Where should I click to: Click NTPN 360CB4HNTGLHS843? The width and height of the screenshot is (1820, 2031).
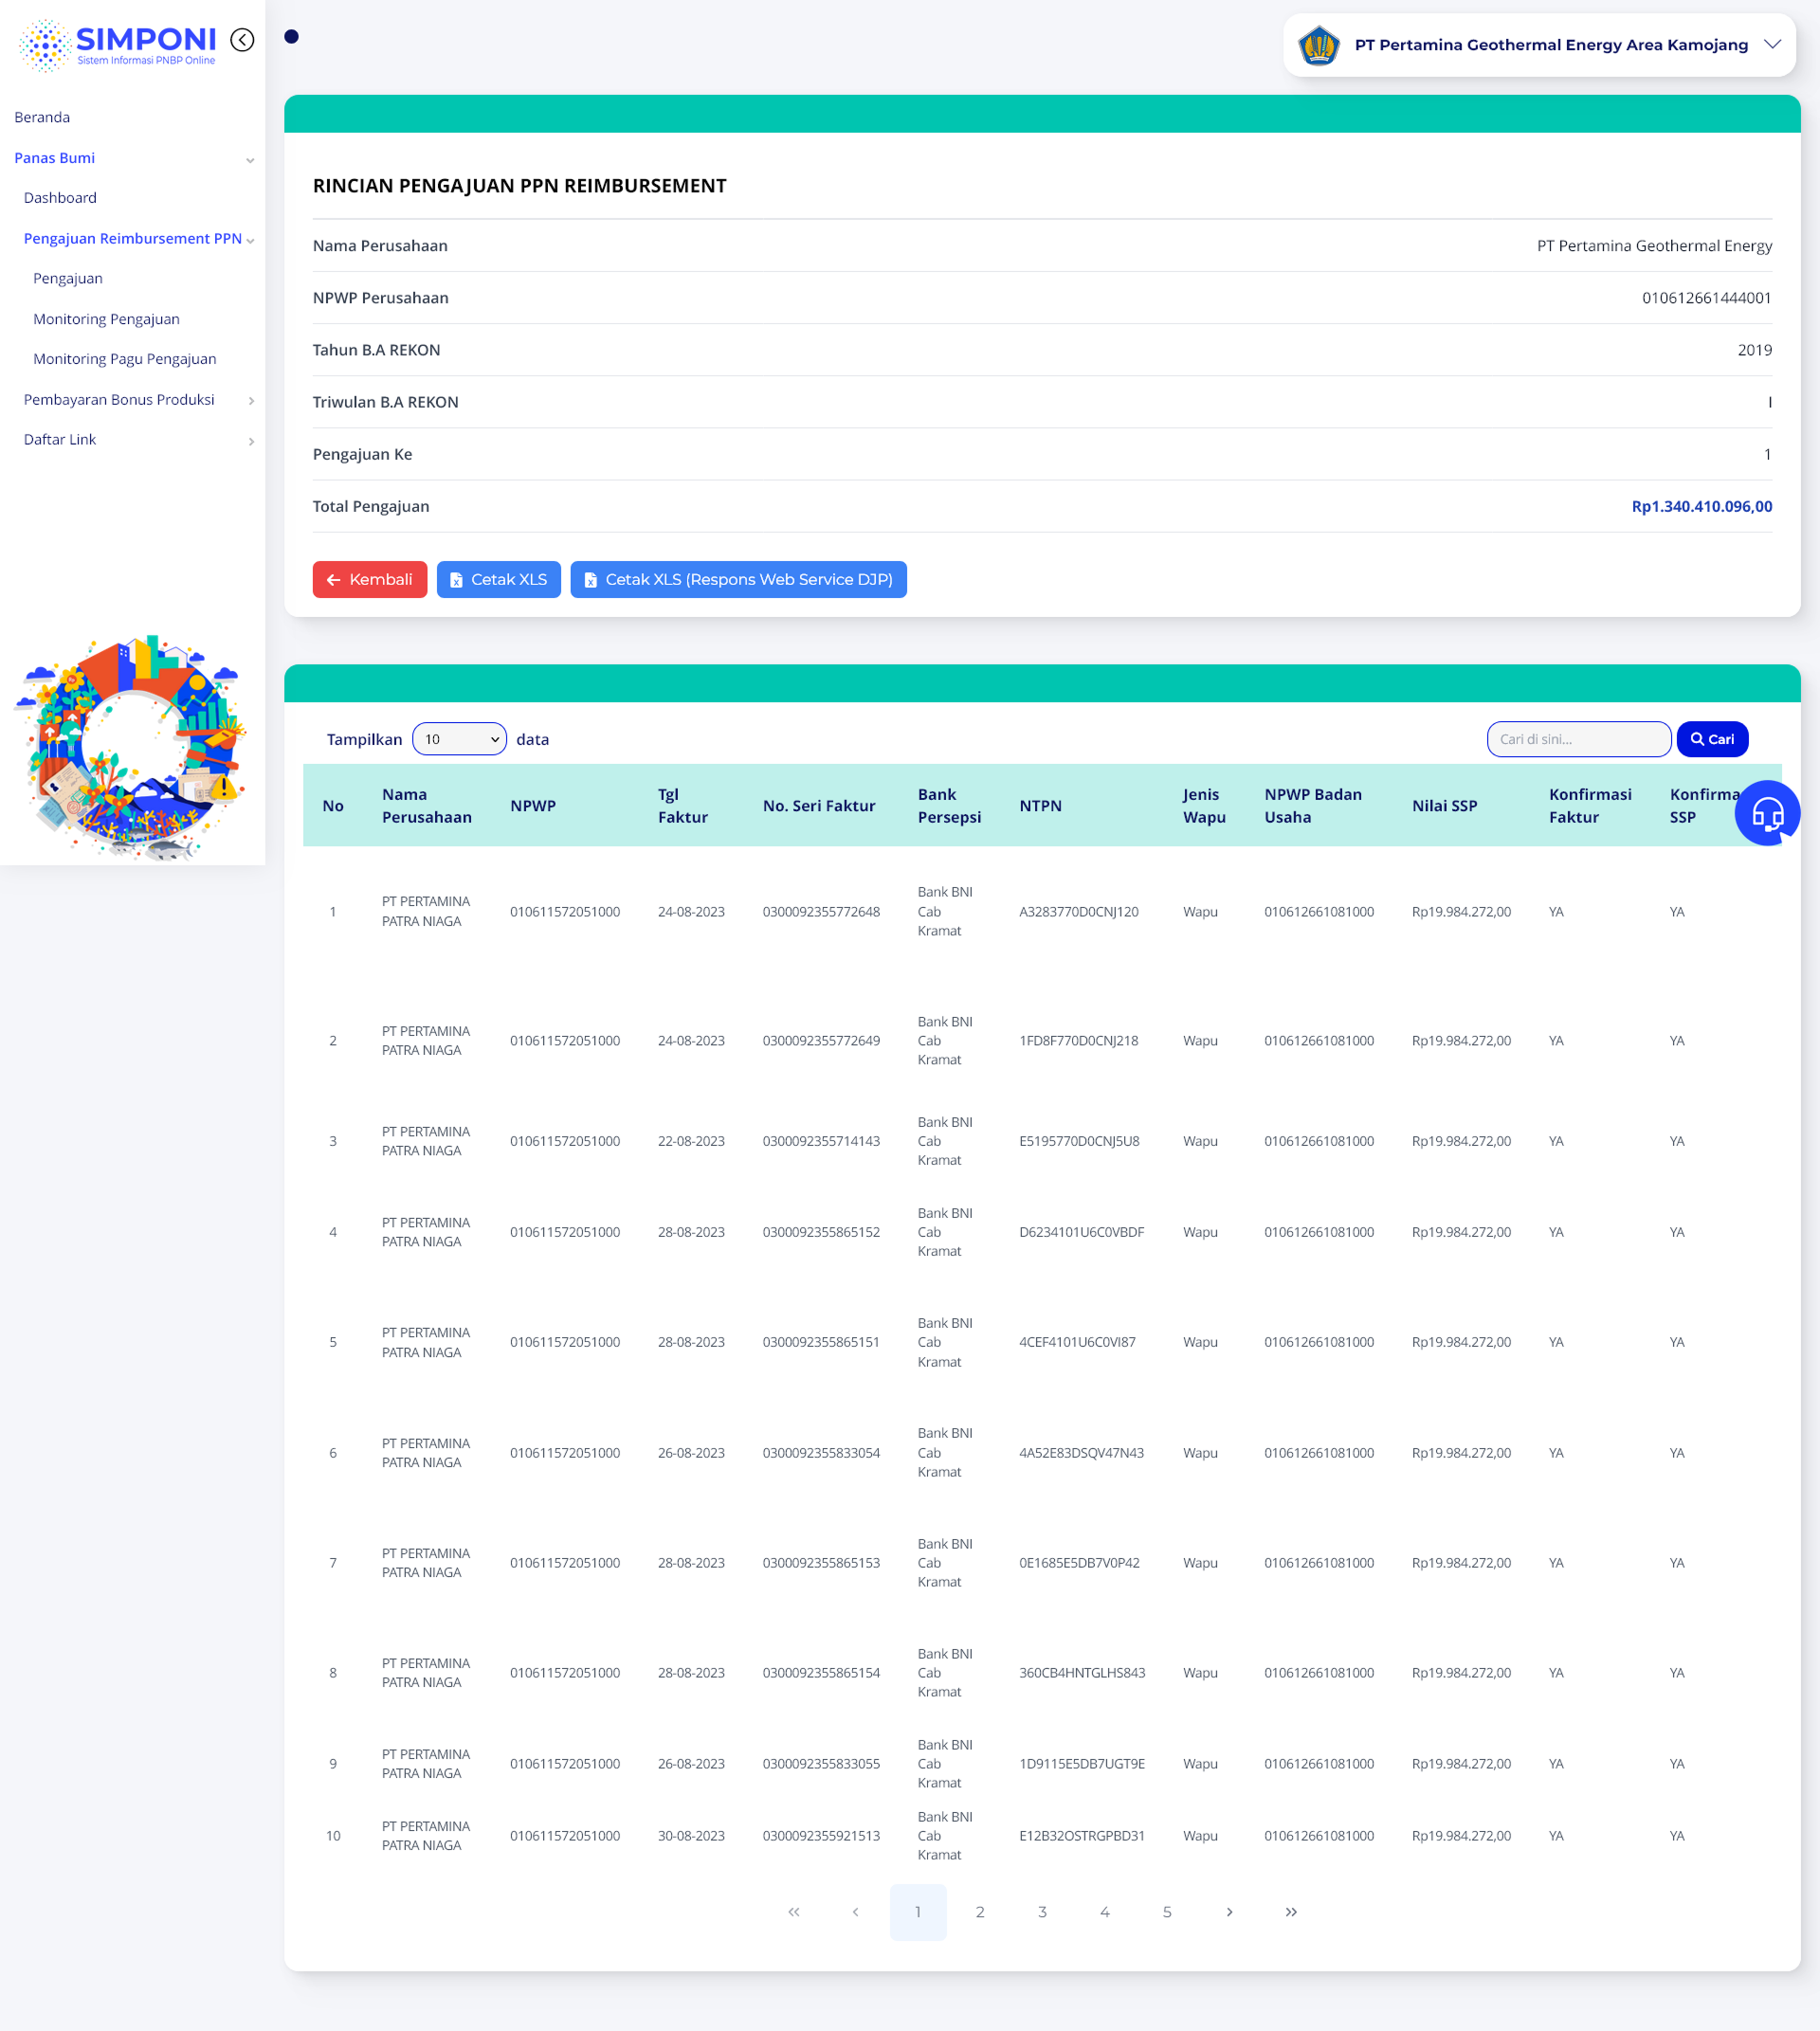[1083, 1673]
